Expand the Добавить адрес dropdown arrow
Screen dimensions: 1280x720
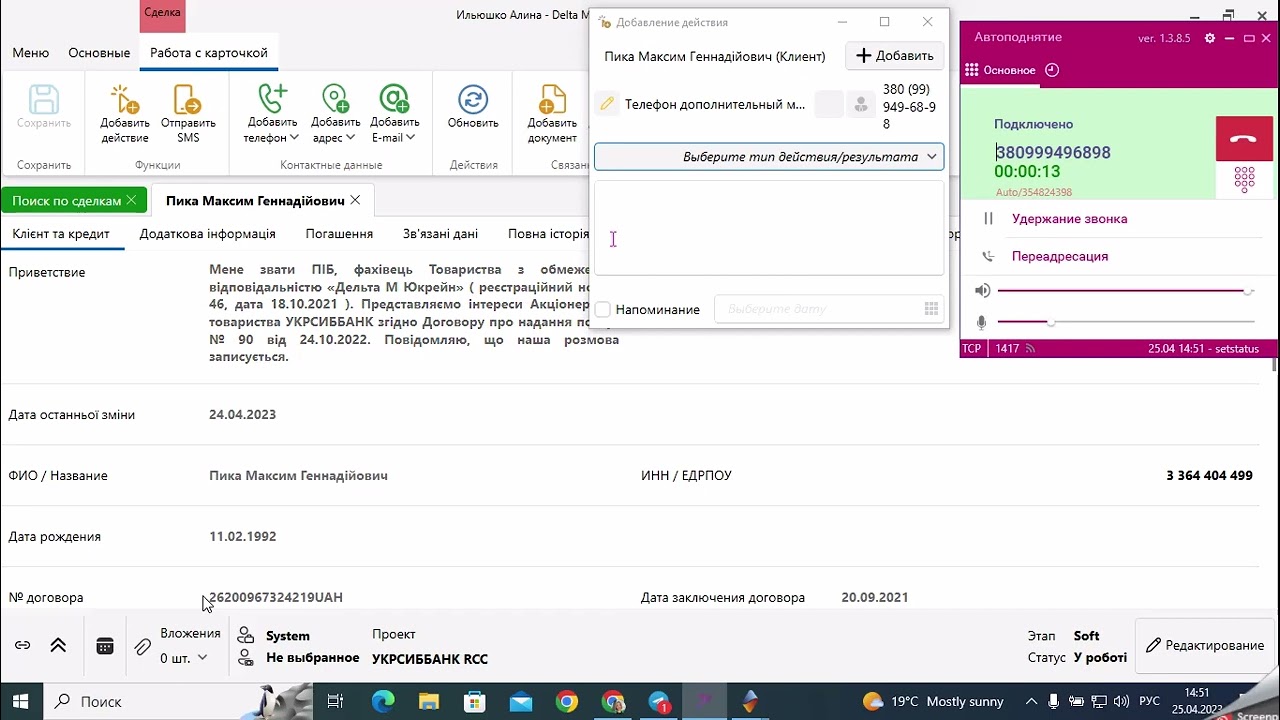350,137
